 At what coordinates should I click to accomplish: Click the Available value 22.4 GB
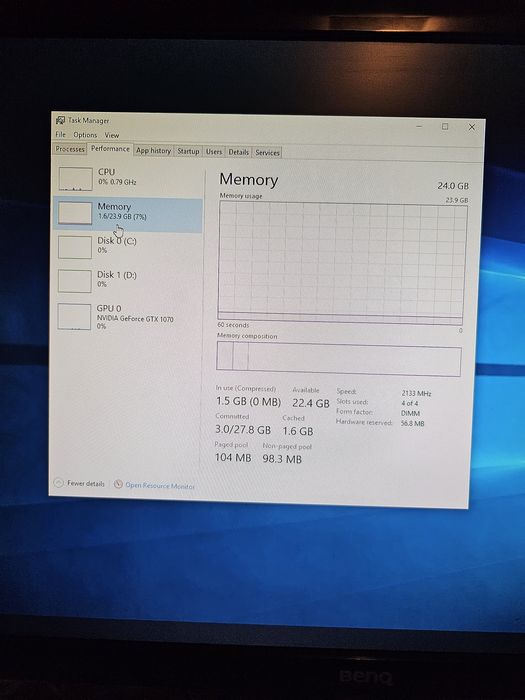click(x=311, y=403)
